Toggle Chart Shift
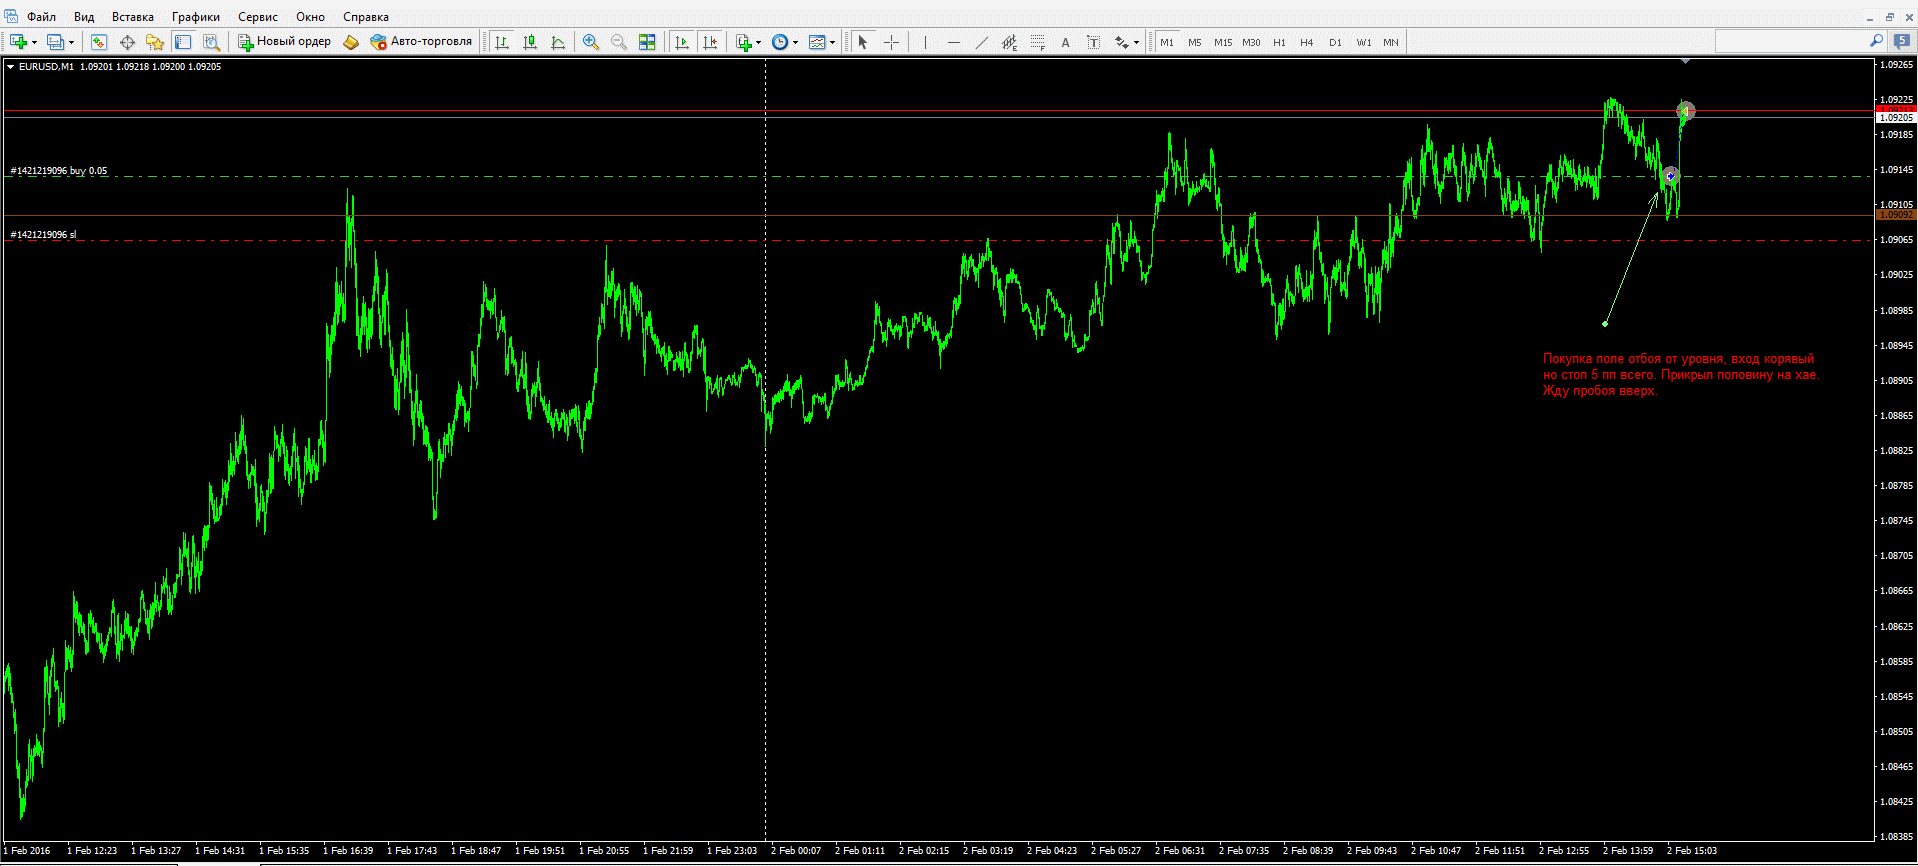The width and height of the screenshot is (1918, 866). tap(710, 42)
